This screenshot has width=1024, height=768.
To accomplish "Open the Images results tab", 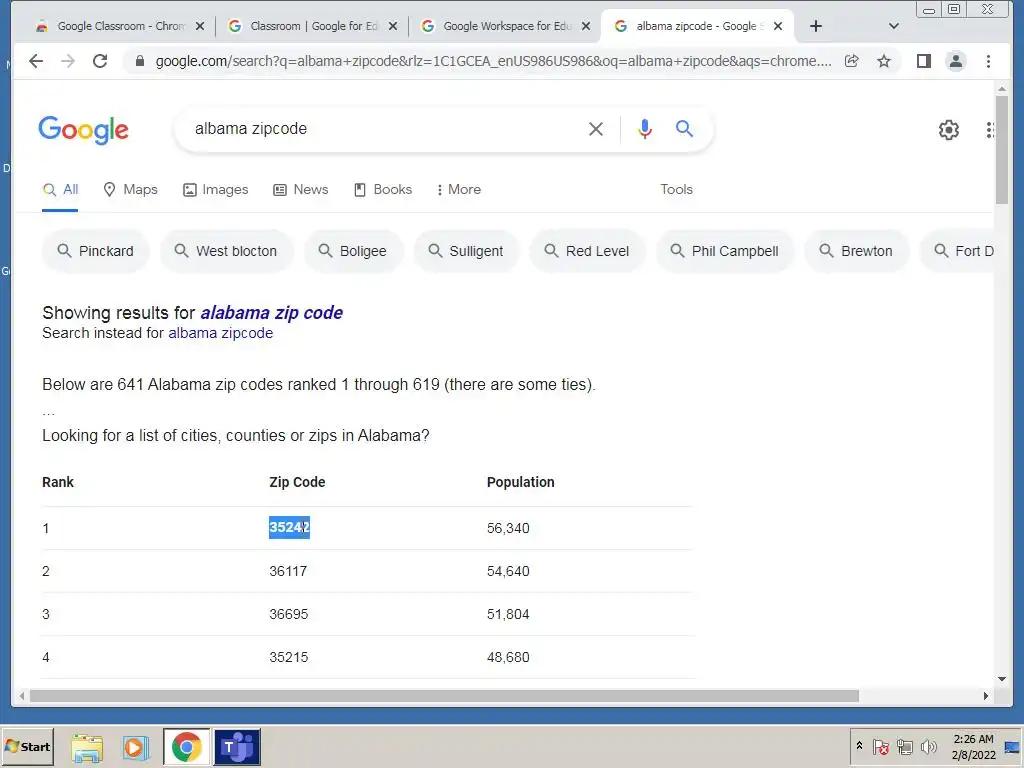I will pos(216,189).
